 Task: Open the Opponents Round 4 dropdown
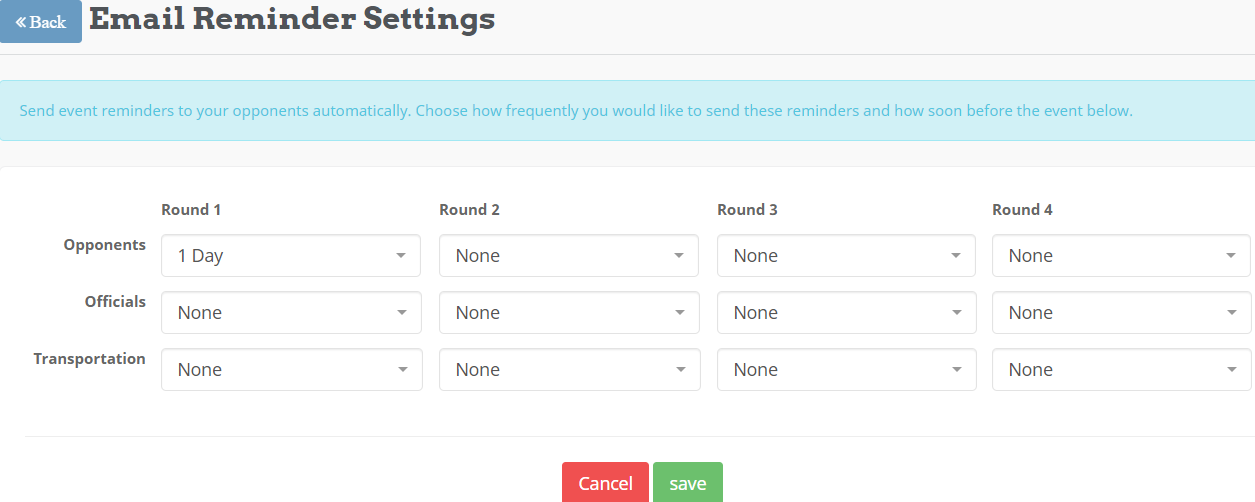click(1121, 256)
